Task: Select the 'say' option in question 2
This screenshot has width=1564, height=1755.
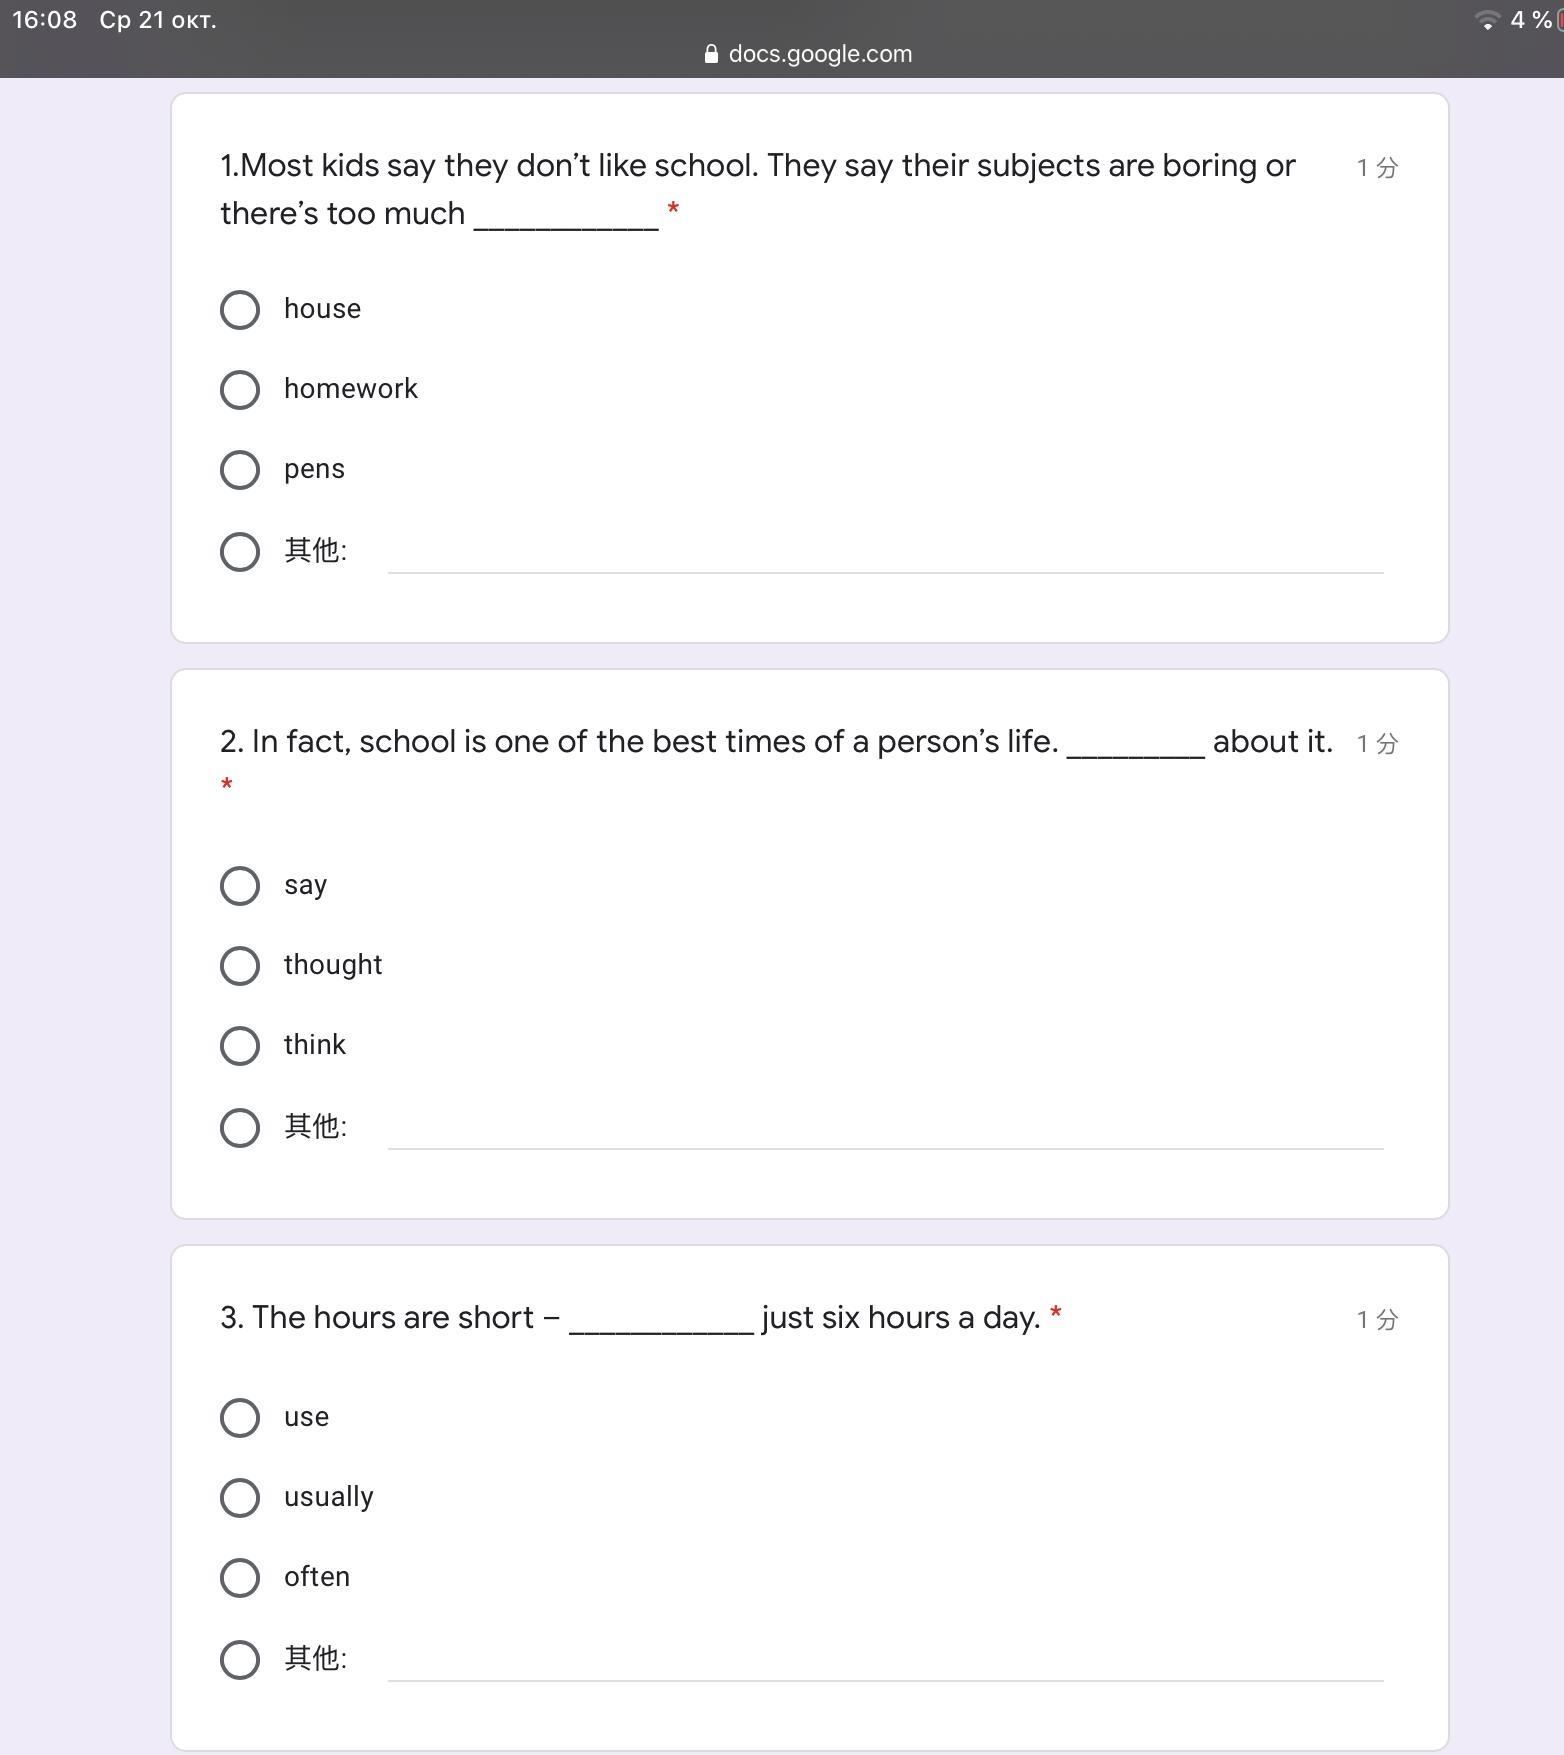Action: tap(240, 886)
